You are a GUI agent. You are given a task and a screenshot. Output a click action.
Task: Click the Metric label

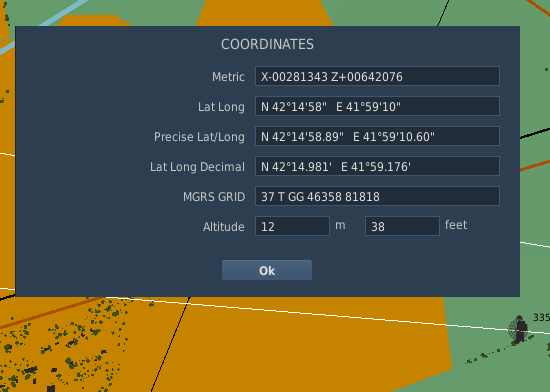click(x=228, y=77)
